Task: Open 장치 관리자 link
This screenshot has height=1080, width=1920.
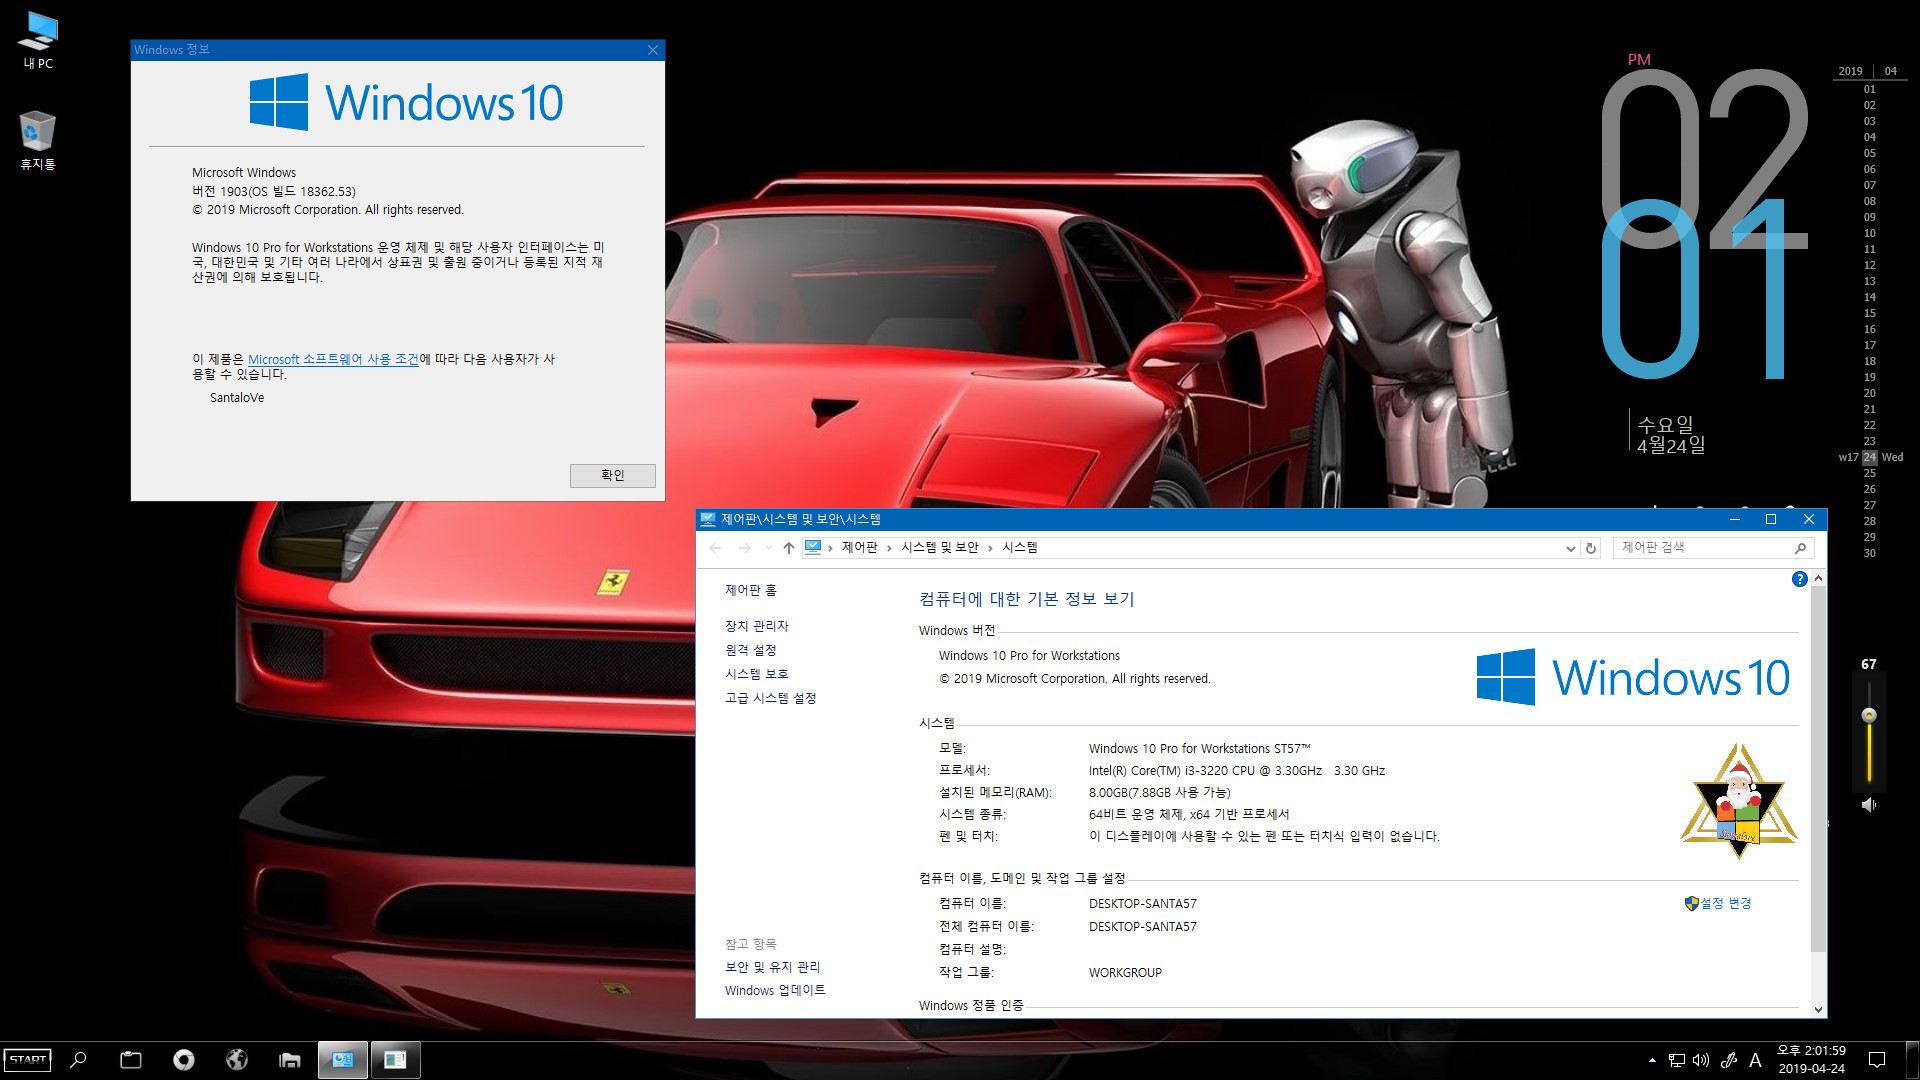Action: (x=757, y=626)
